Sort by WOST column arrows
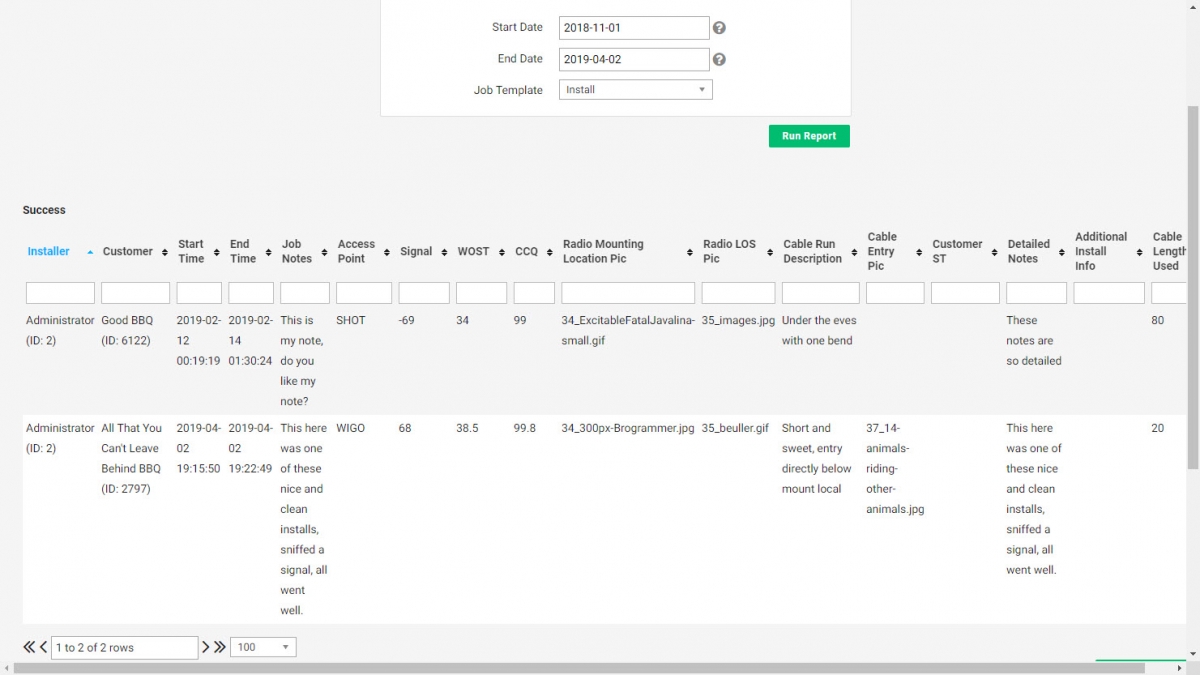Image resolution: width=1200 pixels, height=675 pixels. (503, 252)
